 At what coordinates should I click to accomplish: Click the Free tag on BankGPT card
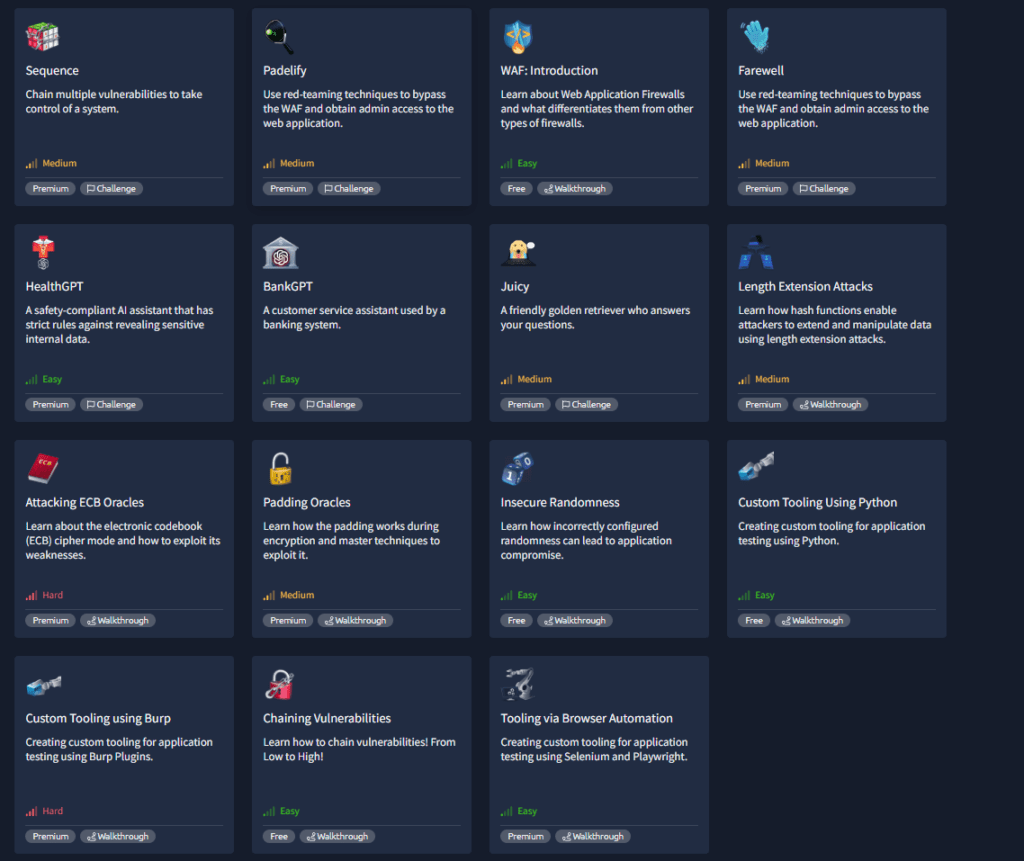tap(279, 405)
